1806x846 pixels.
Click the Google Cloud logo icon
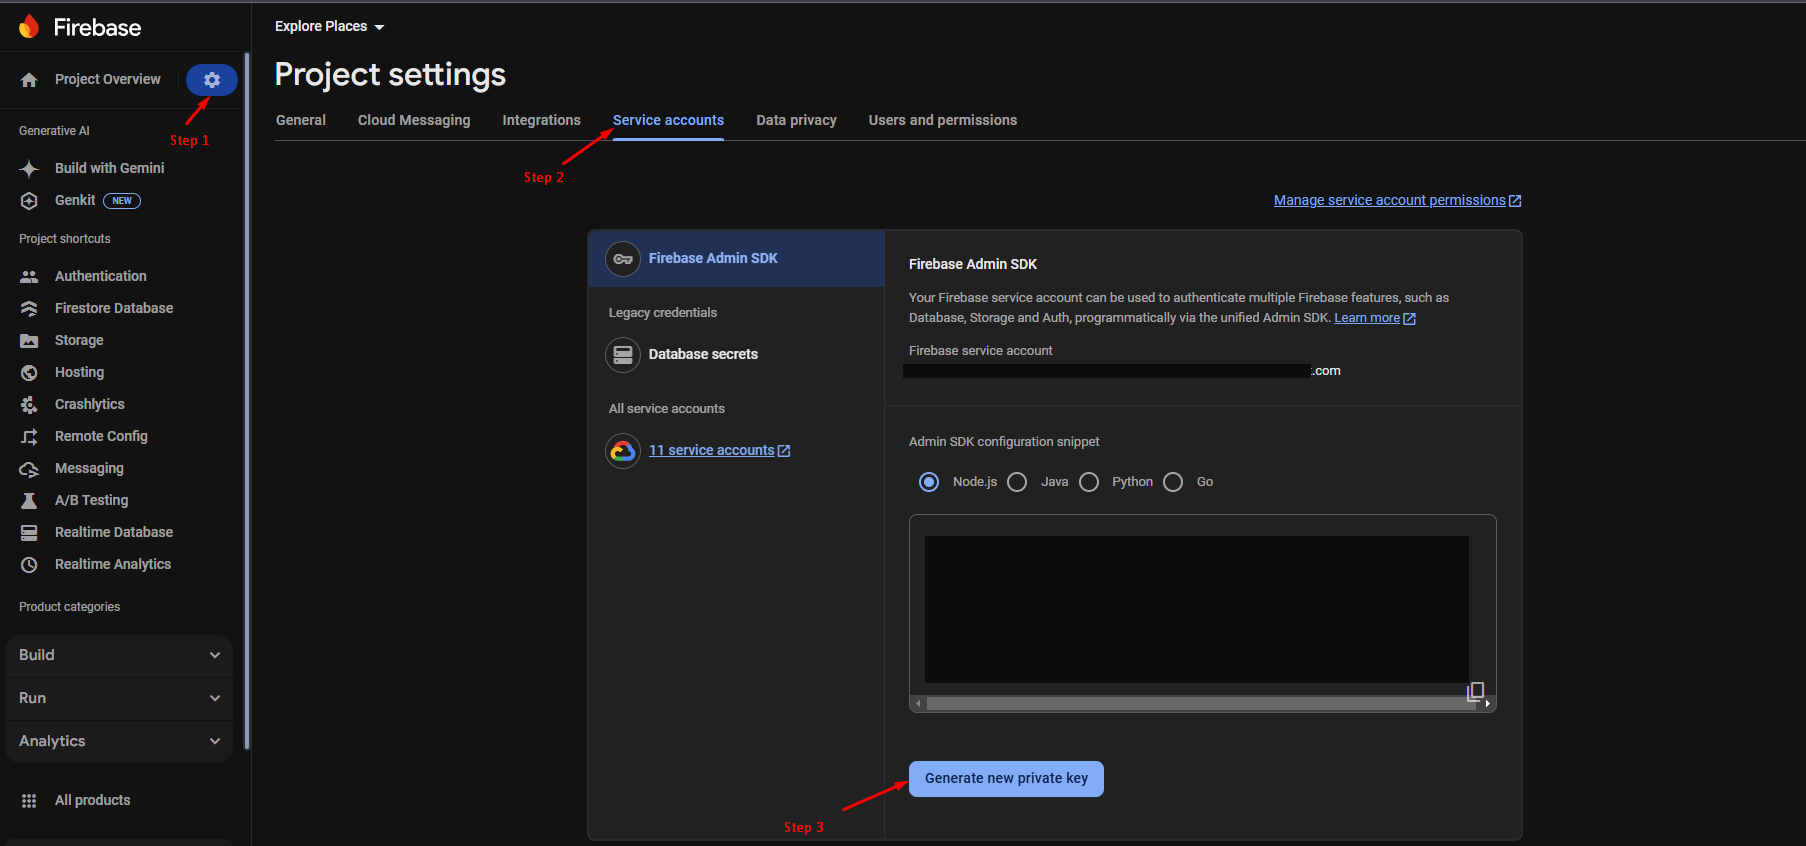click(x=623, y=451)
